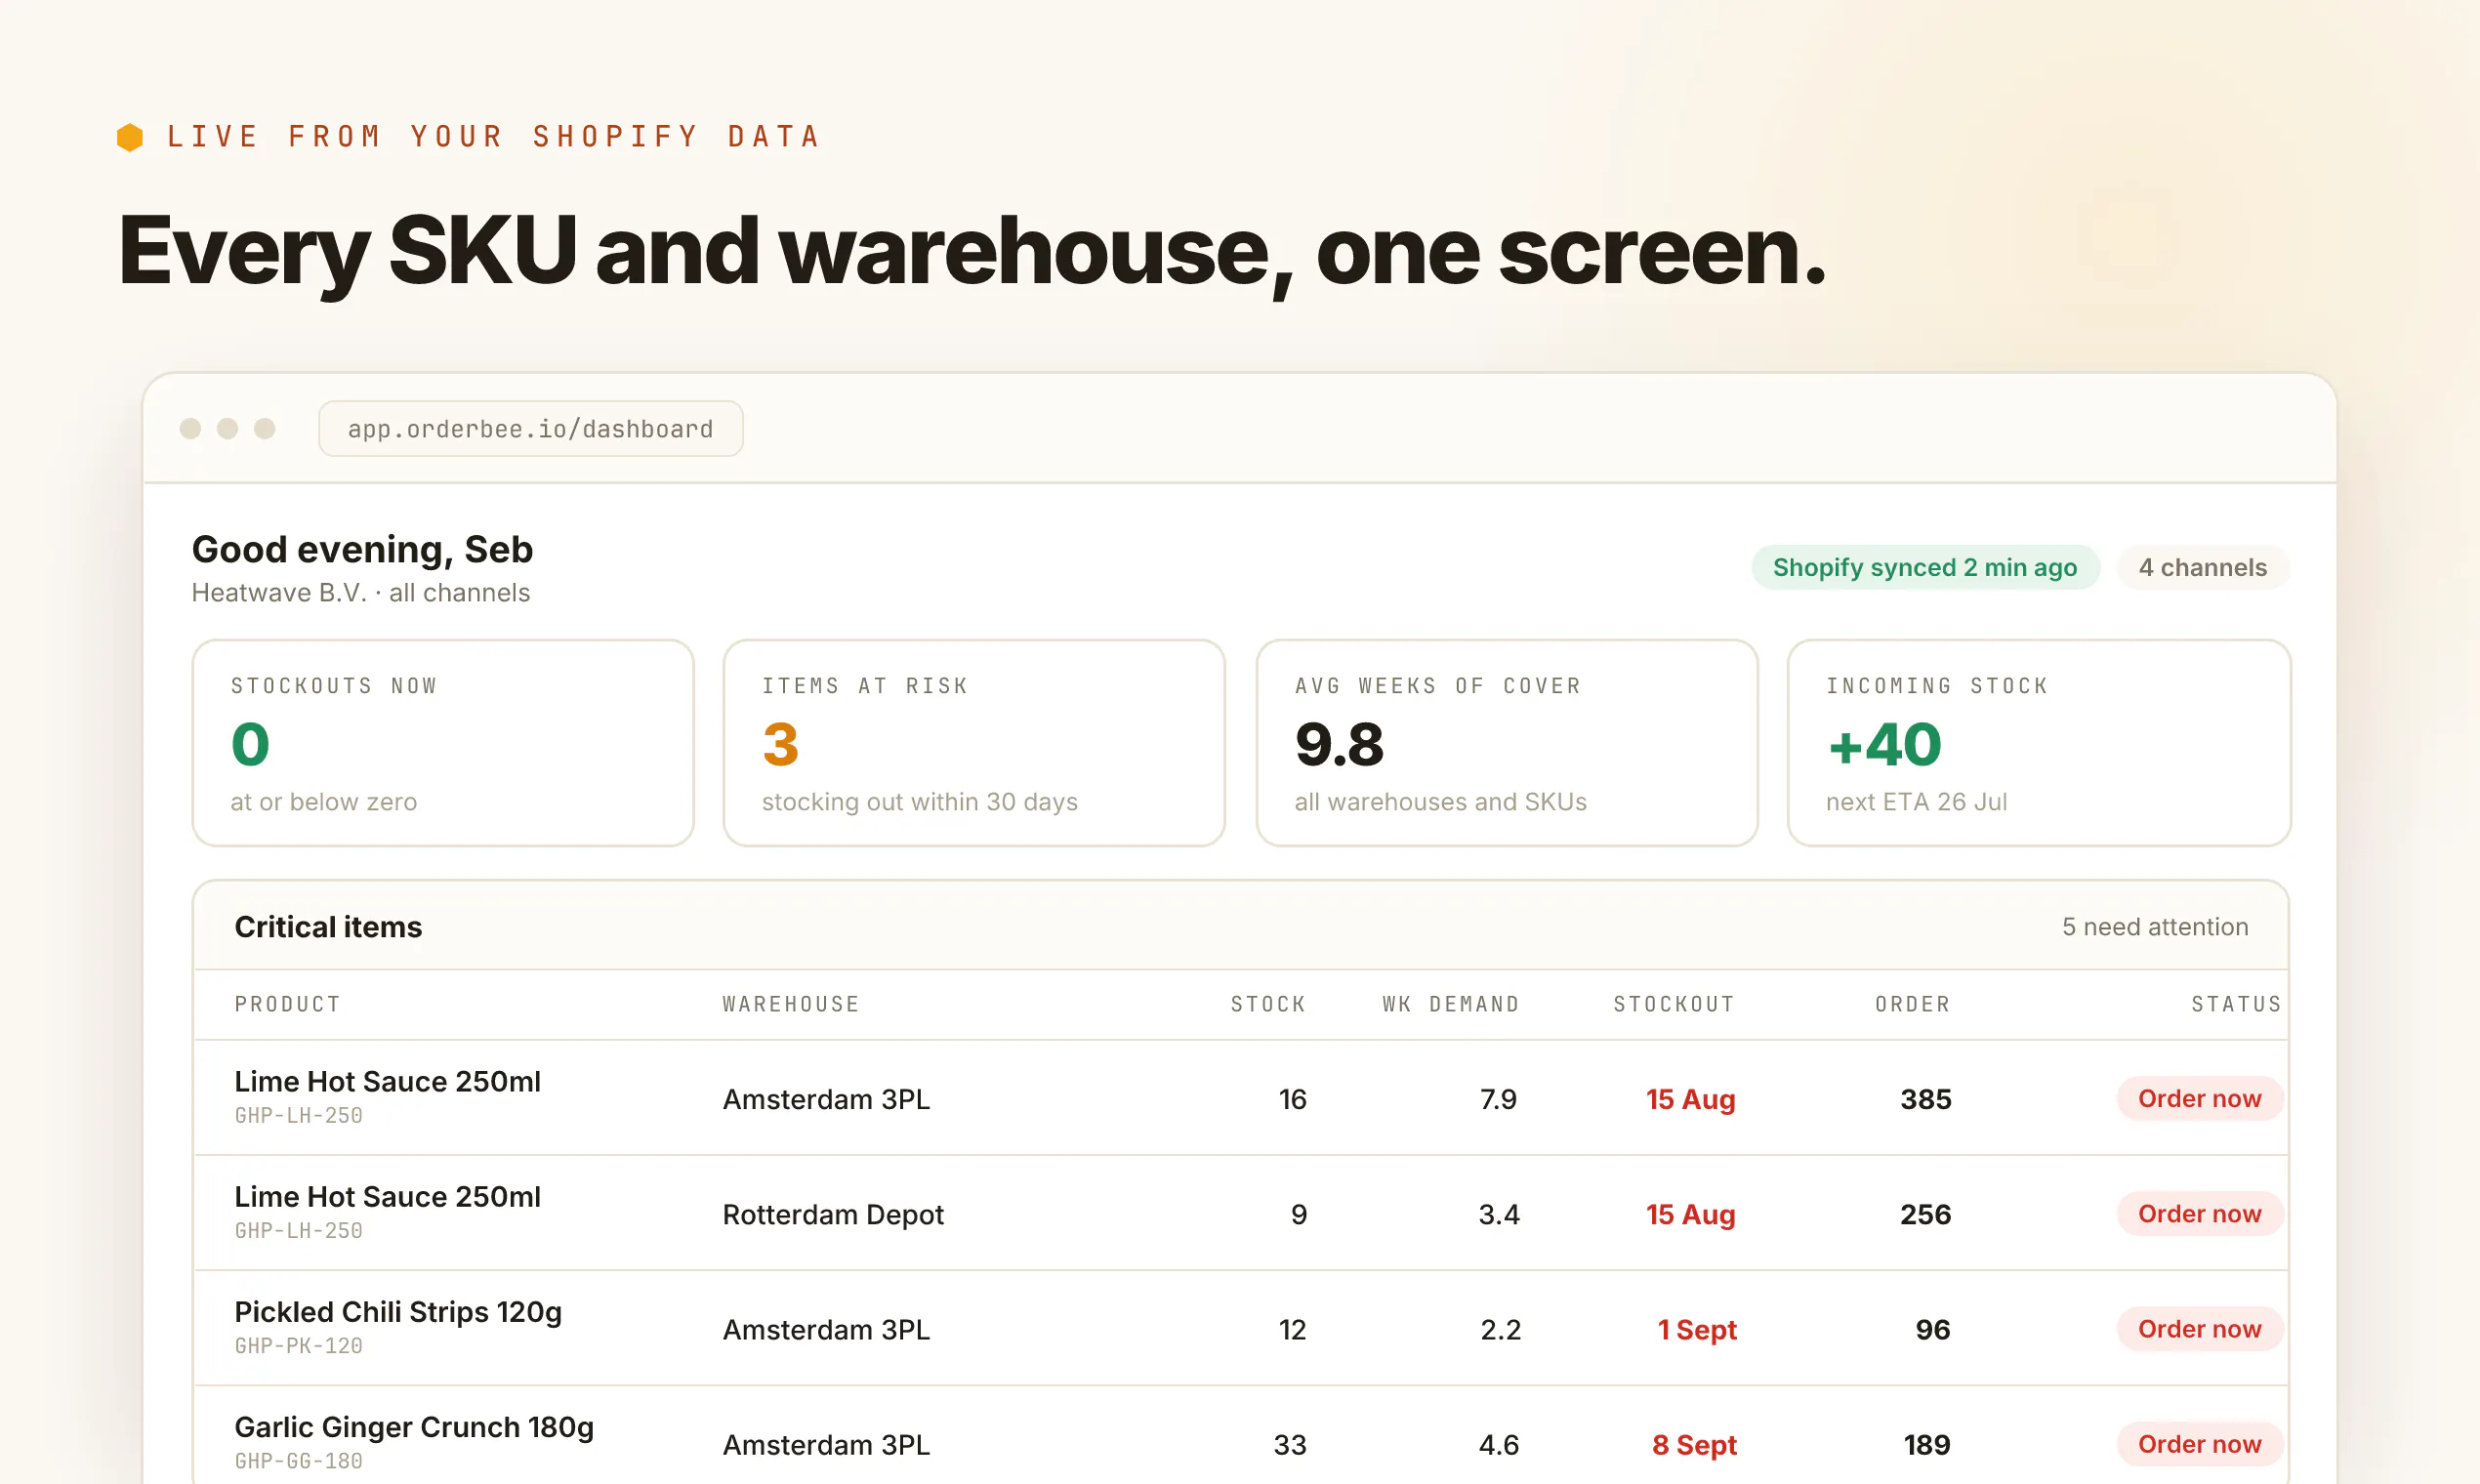Click the app.orderbee.io/dashboard address bar

pyautogui.click(x=530, y=429)
